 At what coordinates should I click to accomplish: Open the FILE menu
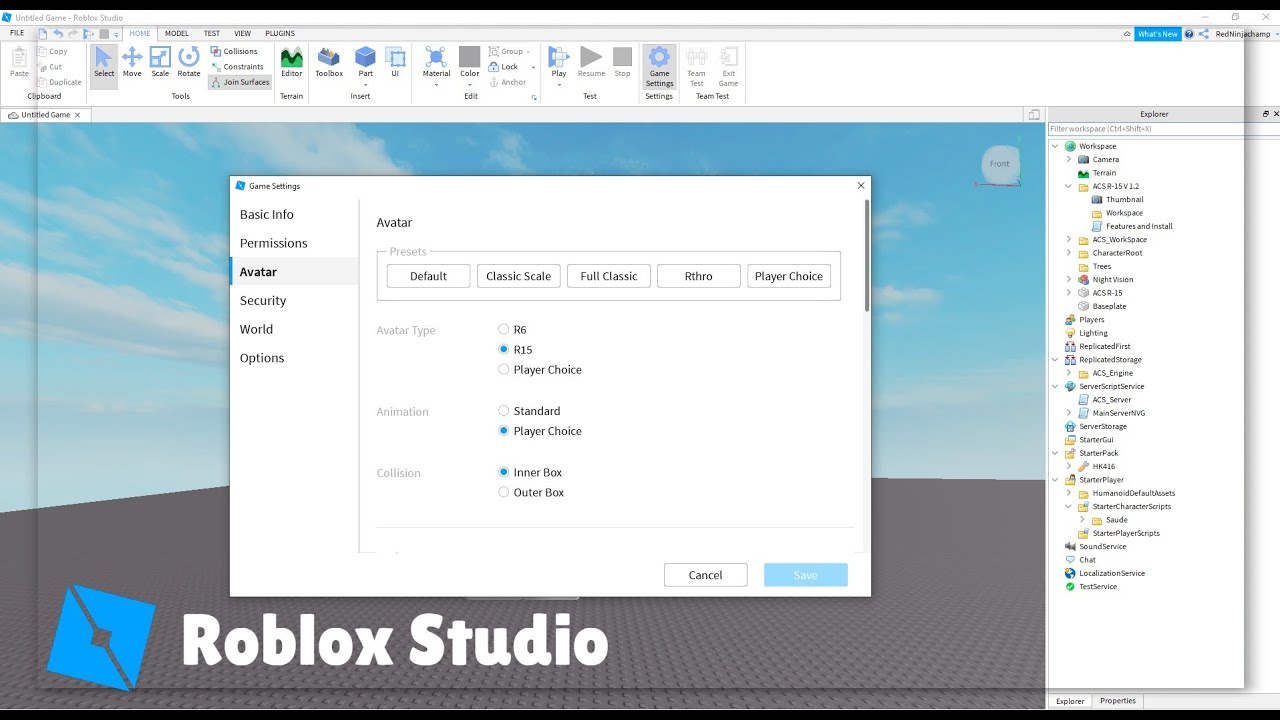coord(17,33)
